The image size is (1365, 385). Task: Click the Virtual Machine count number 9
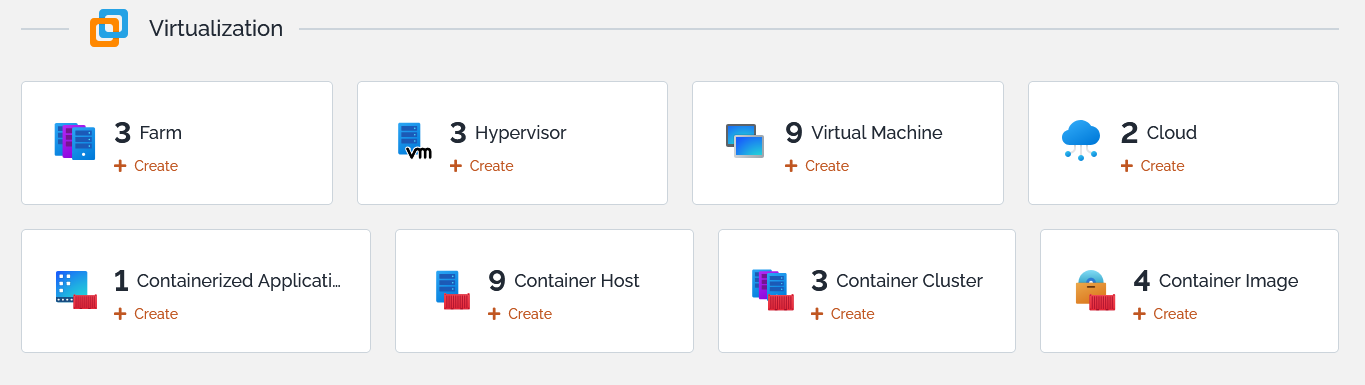794,133
